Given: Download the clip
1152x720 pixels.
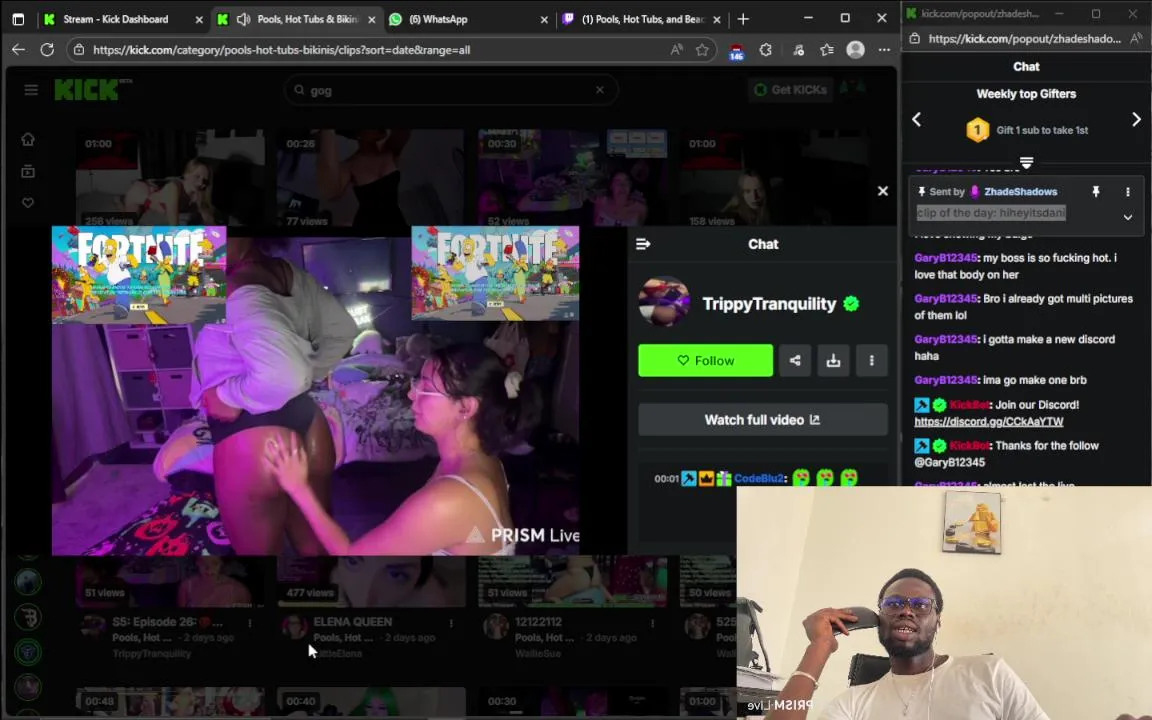Looking at the screenshot, I should (833, 360).
